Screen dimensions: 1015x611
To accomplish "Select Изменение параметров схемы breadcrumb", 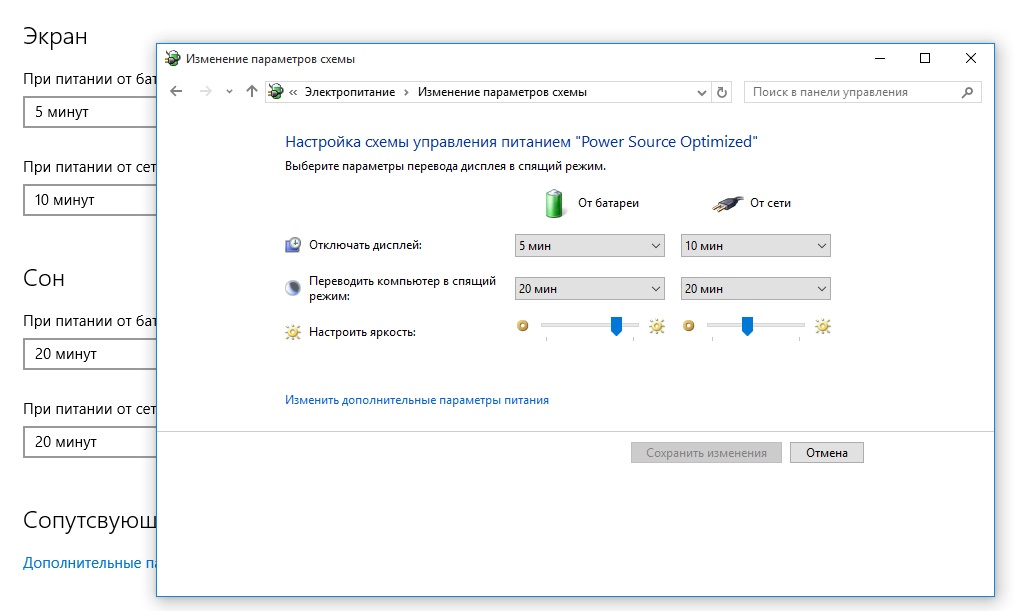I will click(502, 92).
